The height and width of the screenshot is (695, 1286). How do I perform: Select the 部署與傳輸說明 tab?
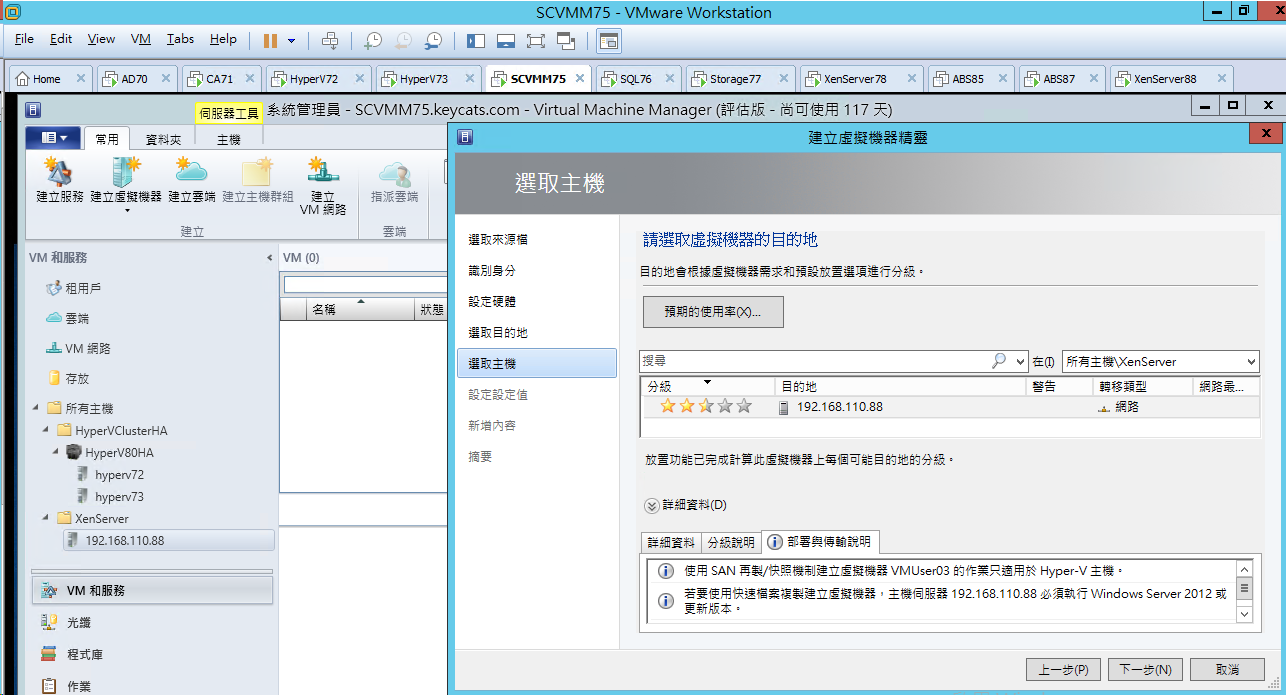(819, 542)
